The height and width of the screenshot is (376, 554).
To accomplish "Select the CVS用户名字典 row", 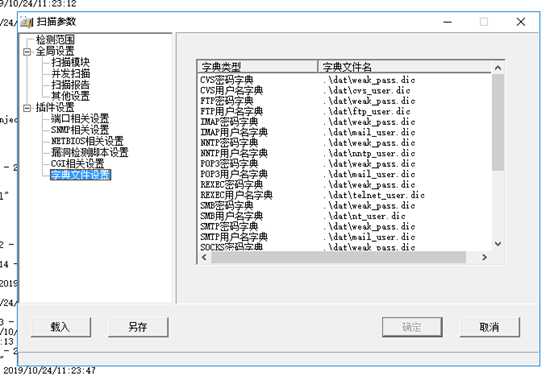I will point(344,90).
